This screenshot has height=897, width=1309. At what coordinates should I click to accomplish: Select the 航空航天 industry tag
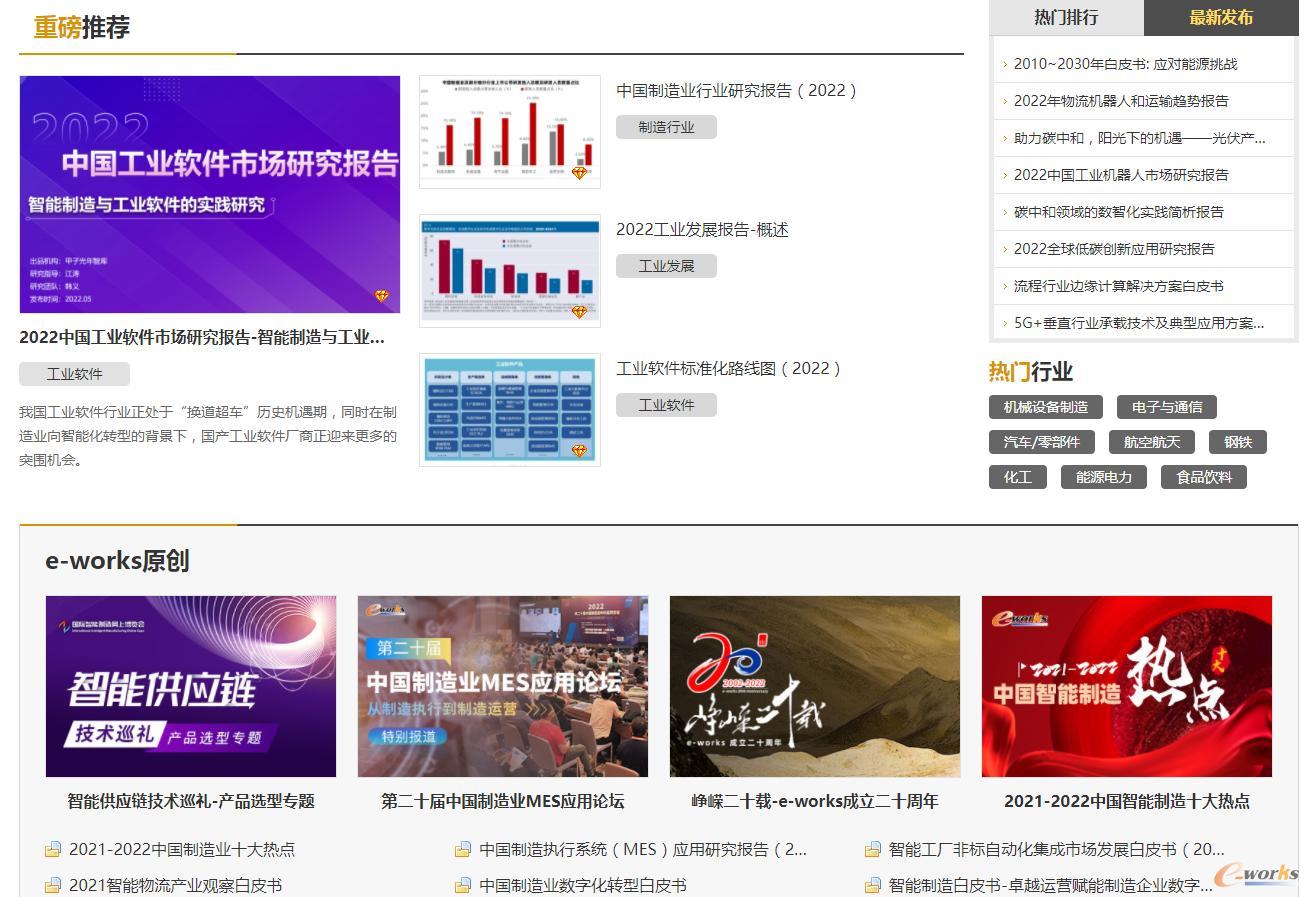click(x=1152, y=442)
